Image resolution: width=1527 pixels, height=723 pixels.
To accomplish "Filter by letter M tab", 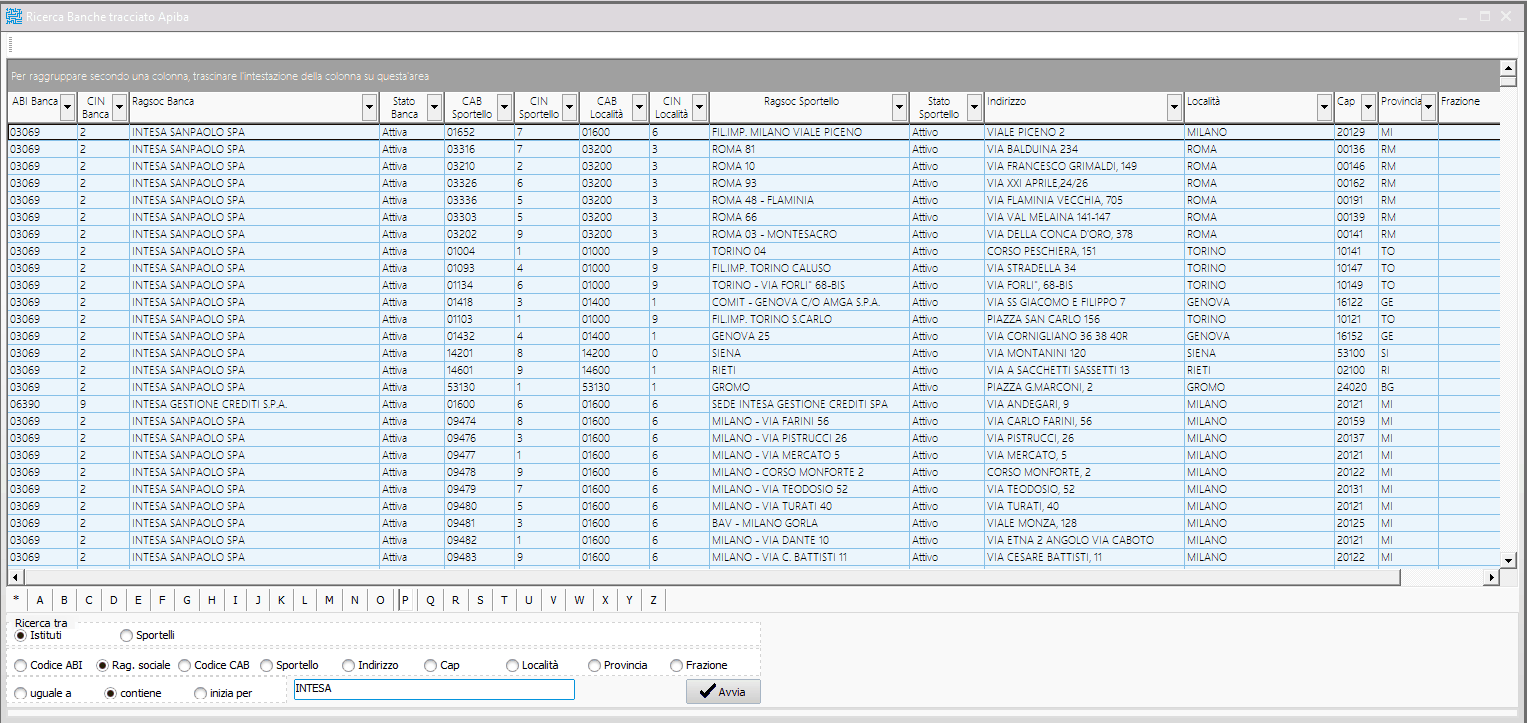I will (329, 600).
